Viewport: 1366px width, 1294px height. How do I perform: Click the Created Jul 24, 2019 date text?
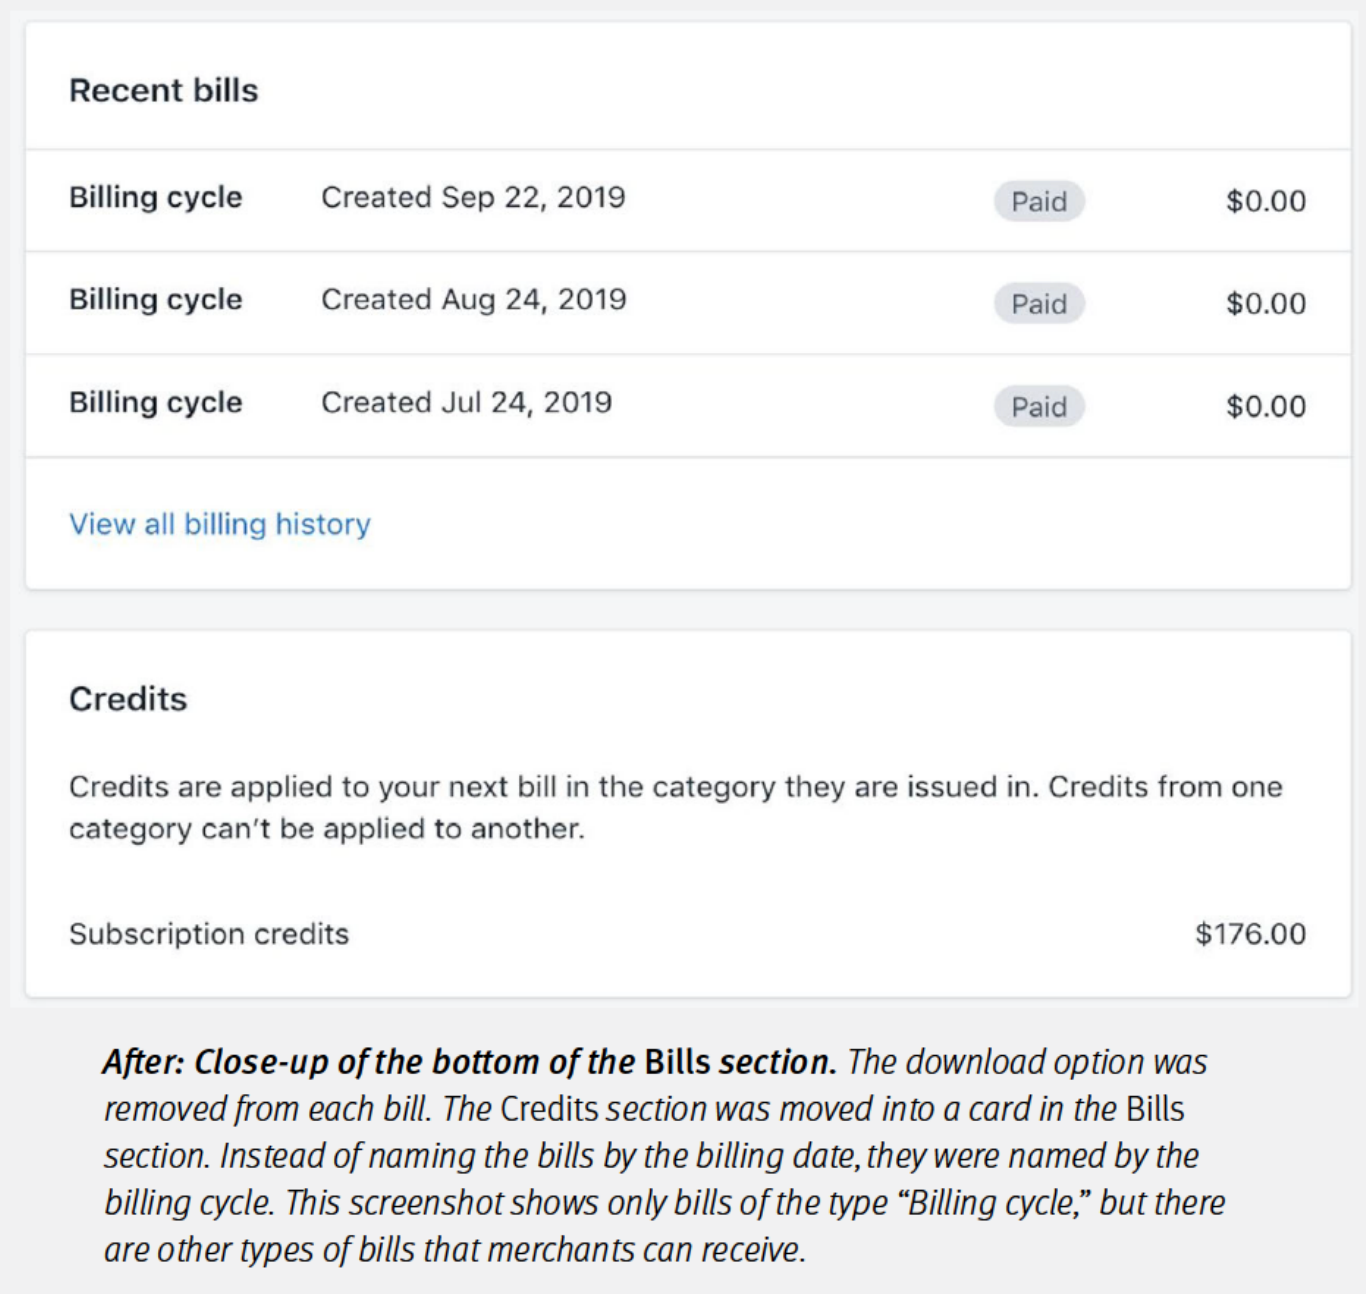point(466,403)
